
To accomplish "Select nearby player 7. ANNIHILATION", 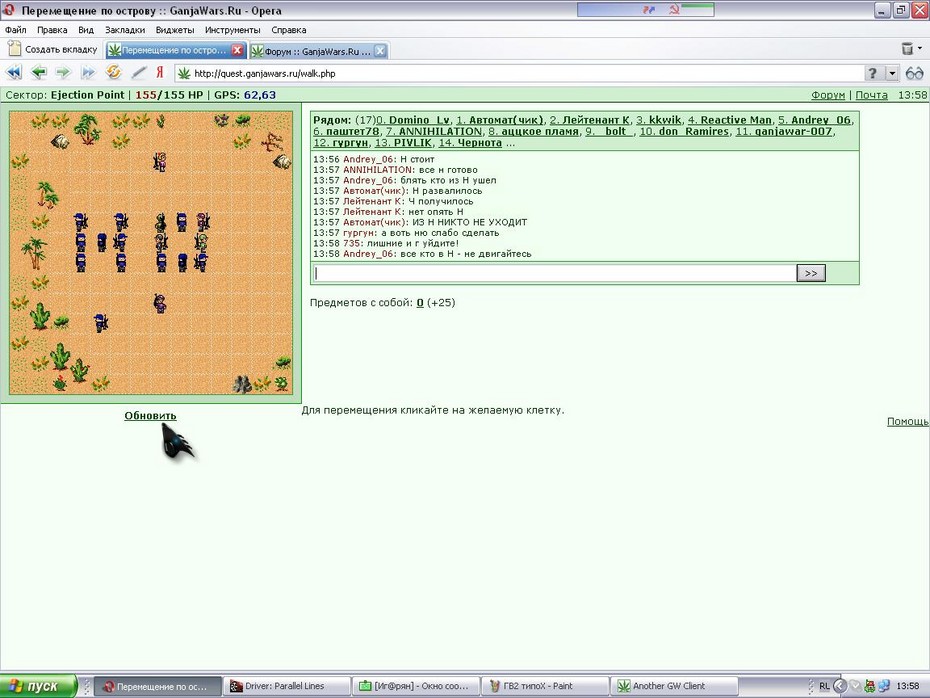I will [434, 131].
